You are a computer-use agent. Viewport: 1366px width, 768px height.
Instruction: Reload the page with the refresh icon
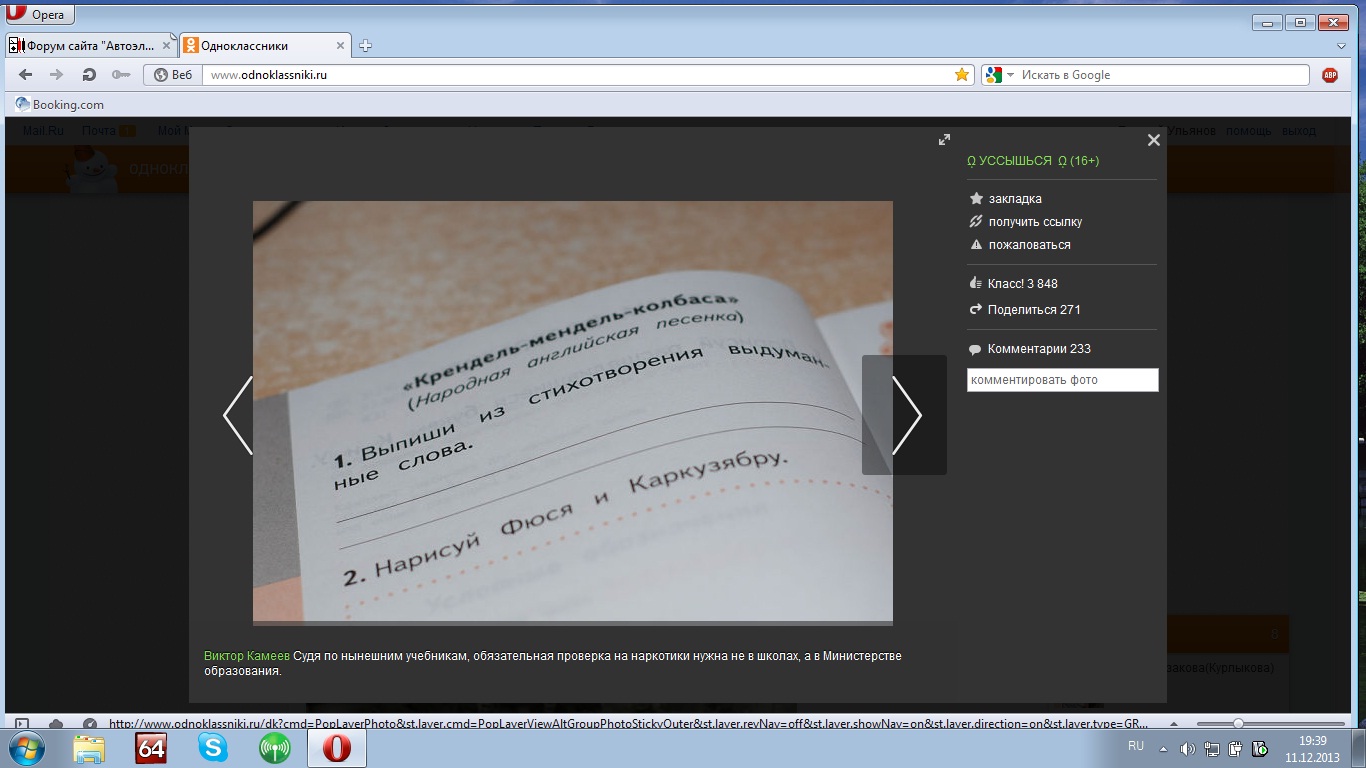tap(89, 75)
